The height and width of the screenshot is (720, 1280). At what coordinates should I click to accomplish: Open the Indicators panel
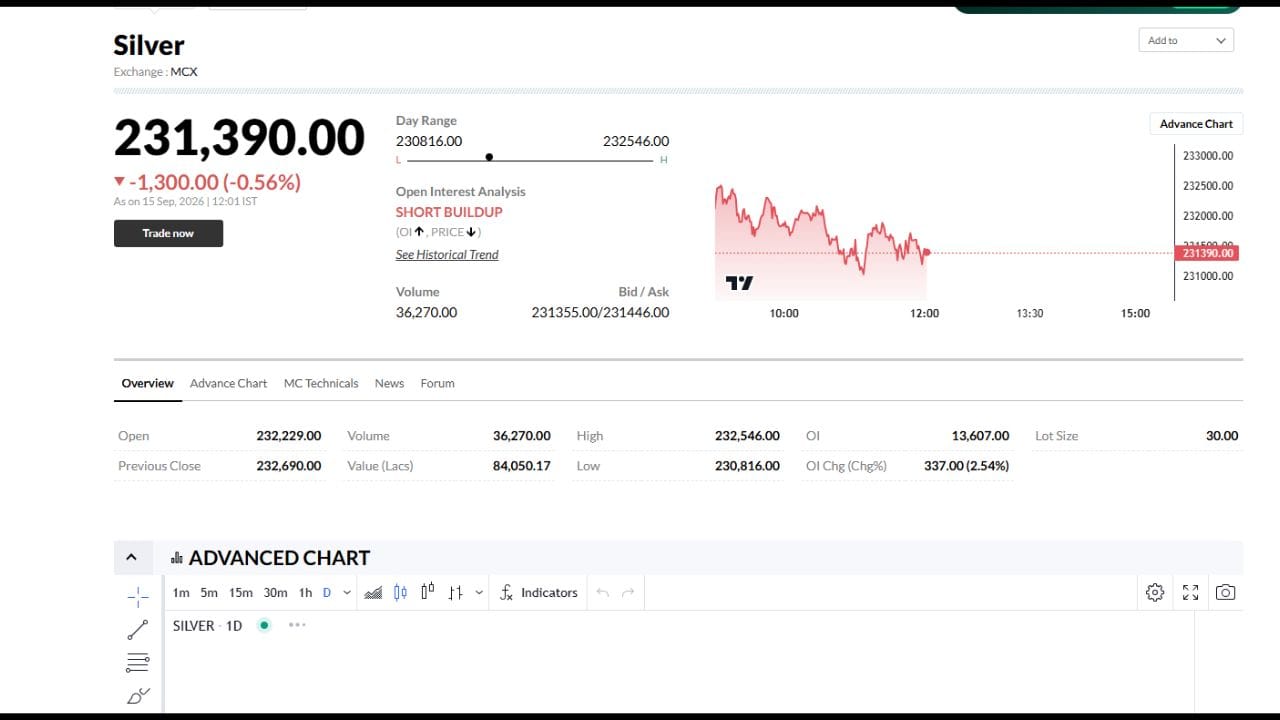[x=538, y=593]
